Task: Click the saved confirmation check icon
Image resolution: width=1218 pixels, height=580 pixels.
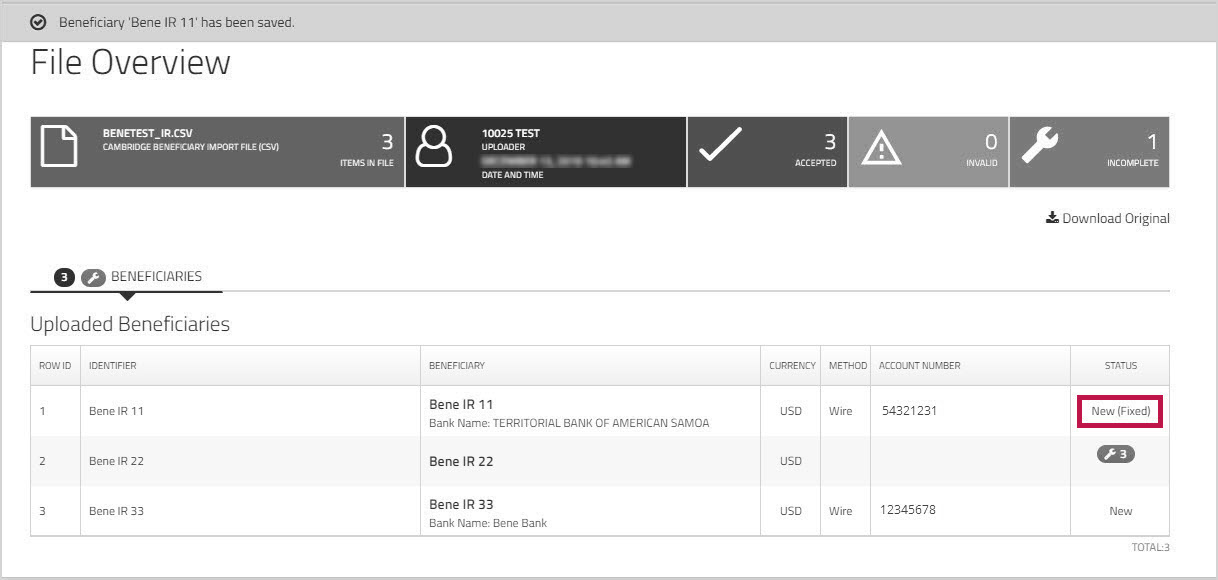Action: 38,22
